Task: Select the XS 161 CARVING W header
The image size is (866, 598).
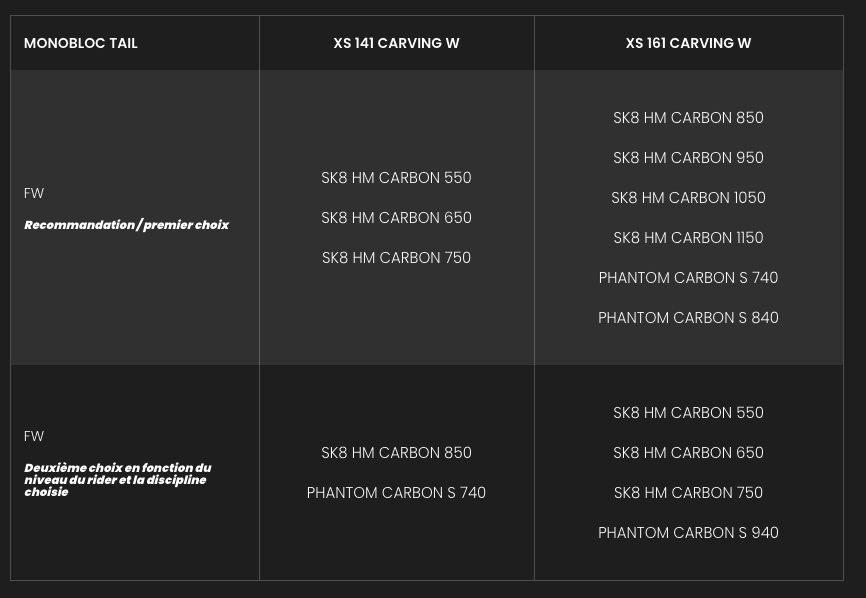Action: coord(688,43)
